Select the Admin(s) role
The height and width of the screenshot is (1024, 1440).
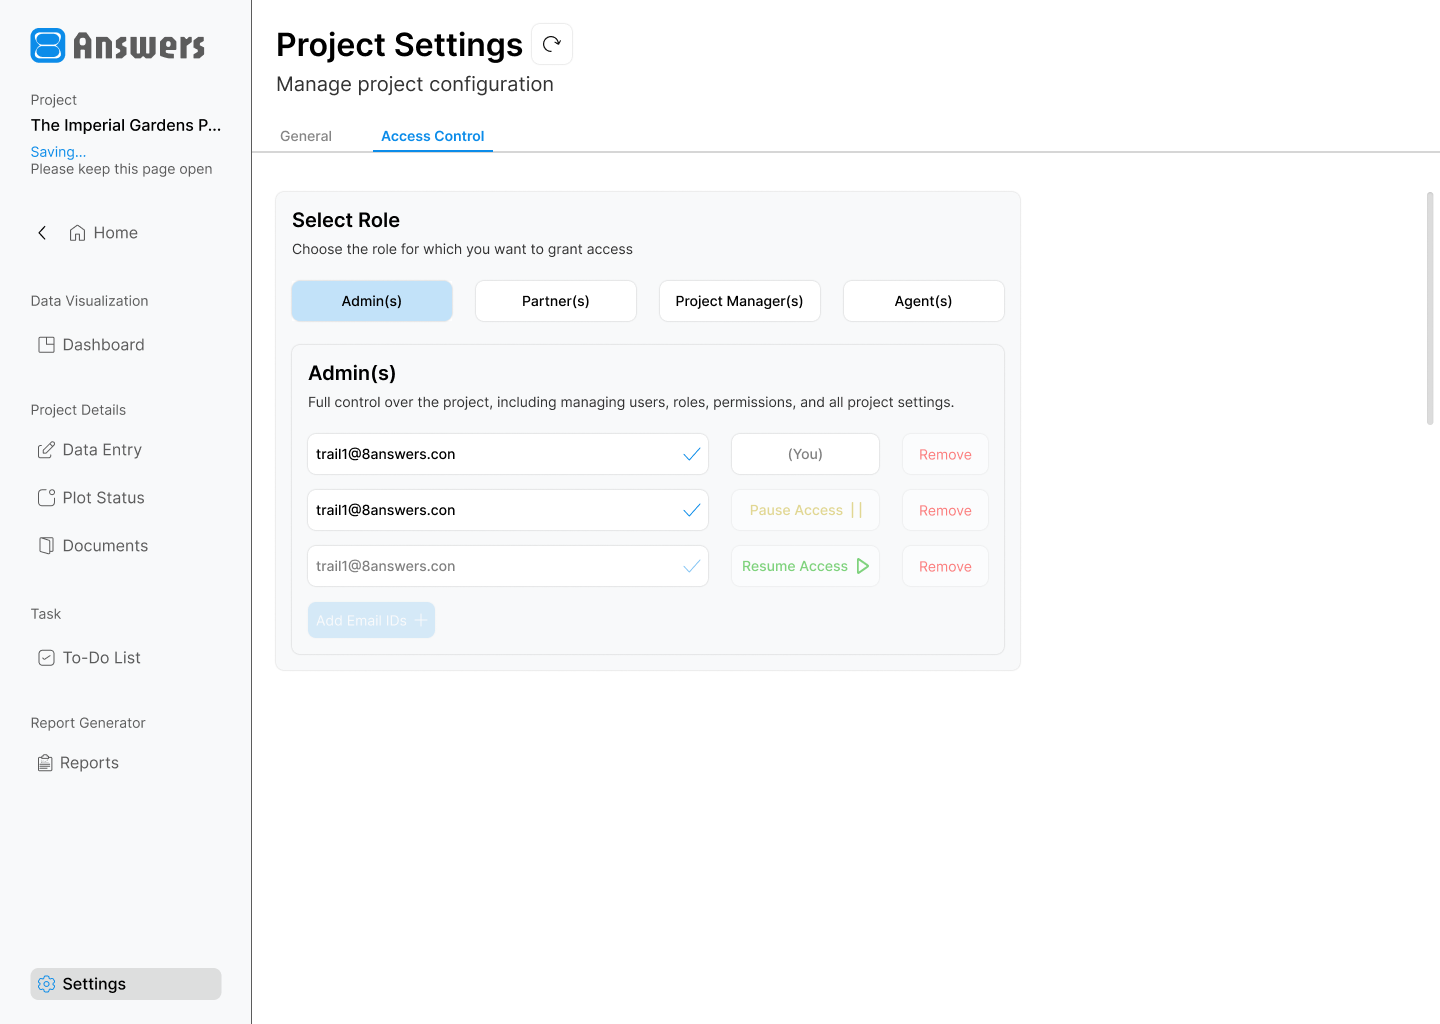pos(372,301)
